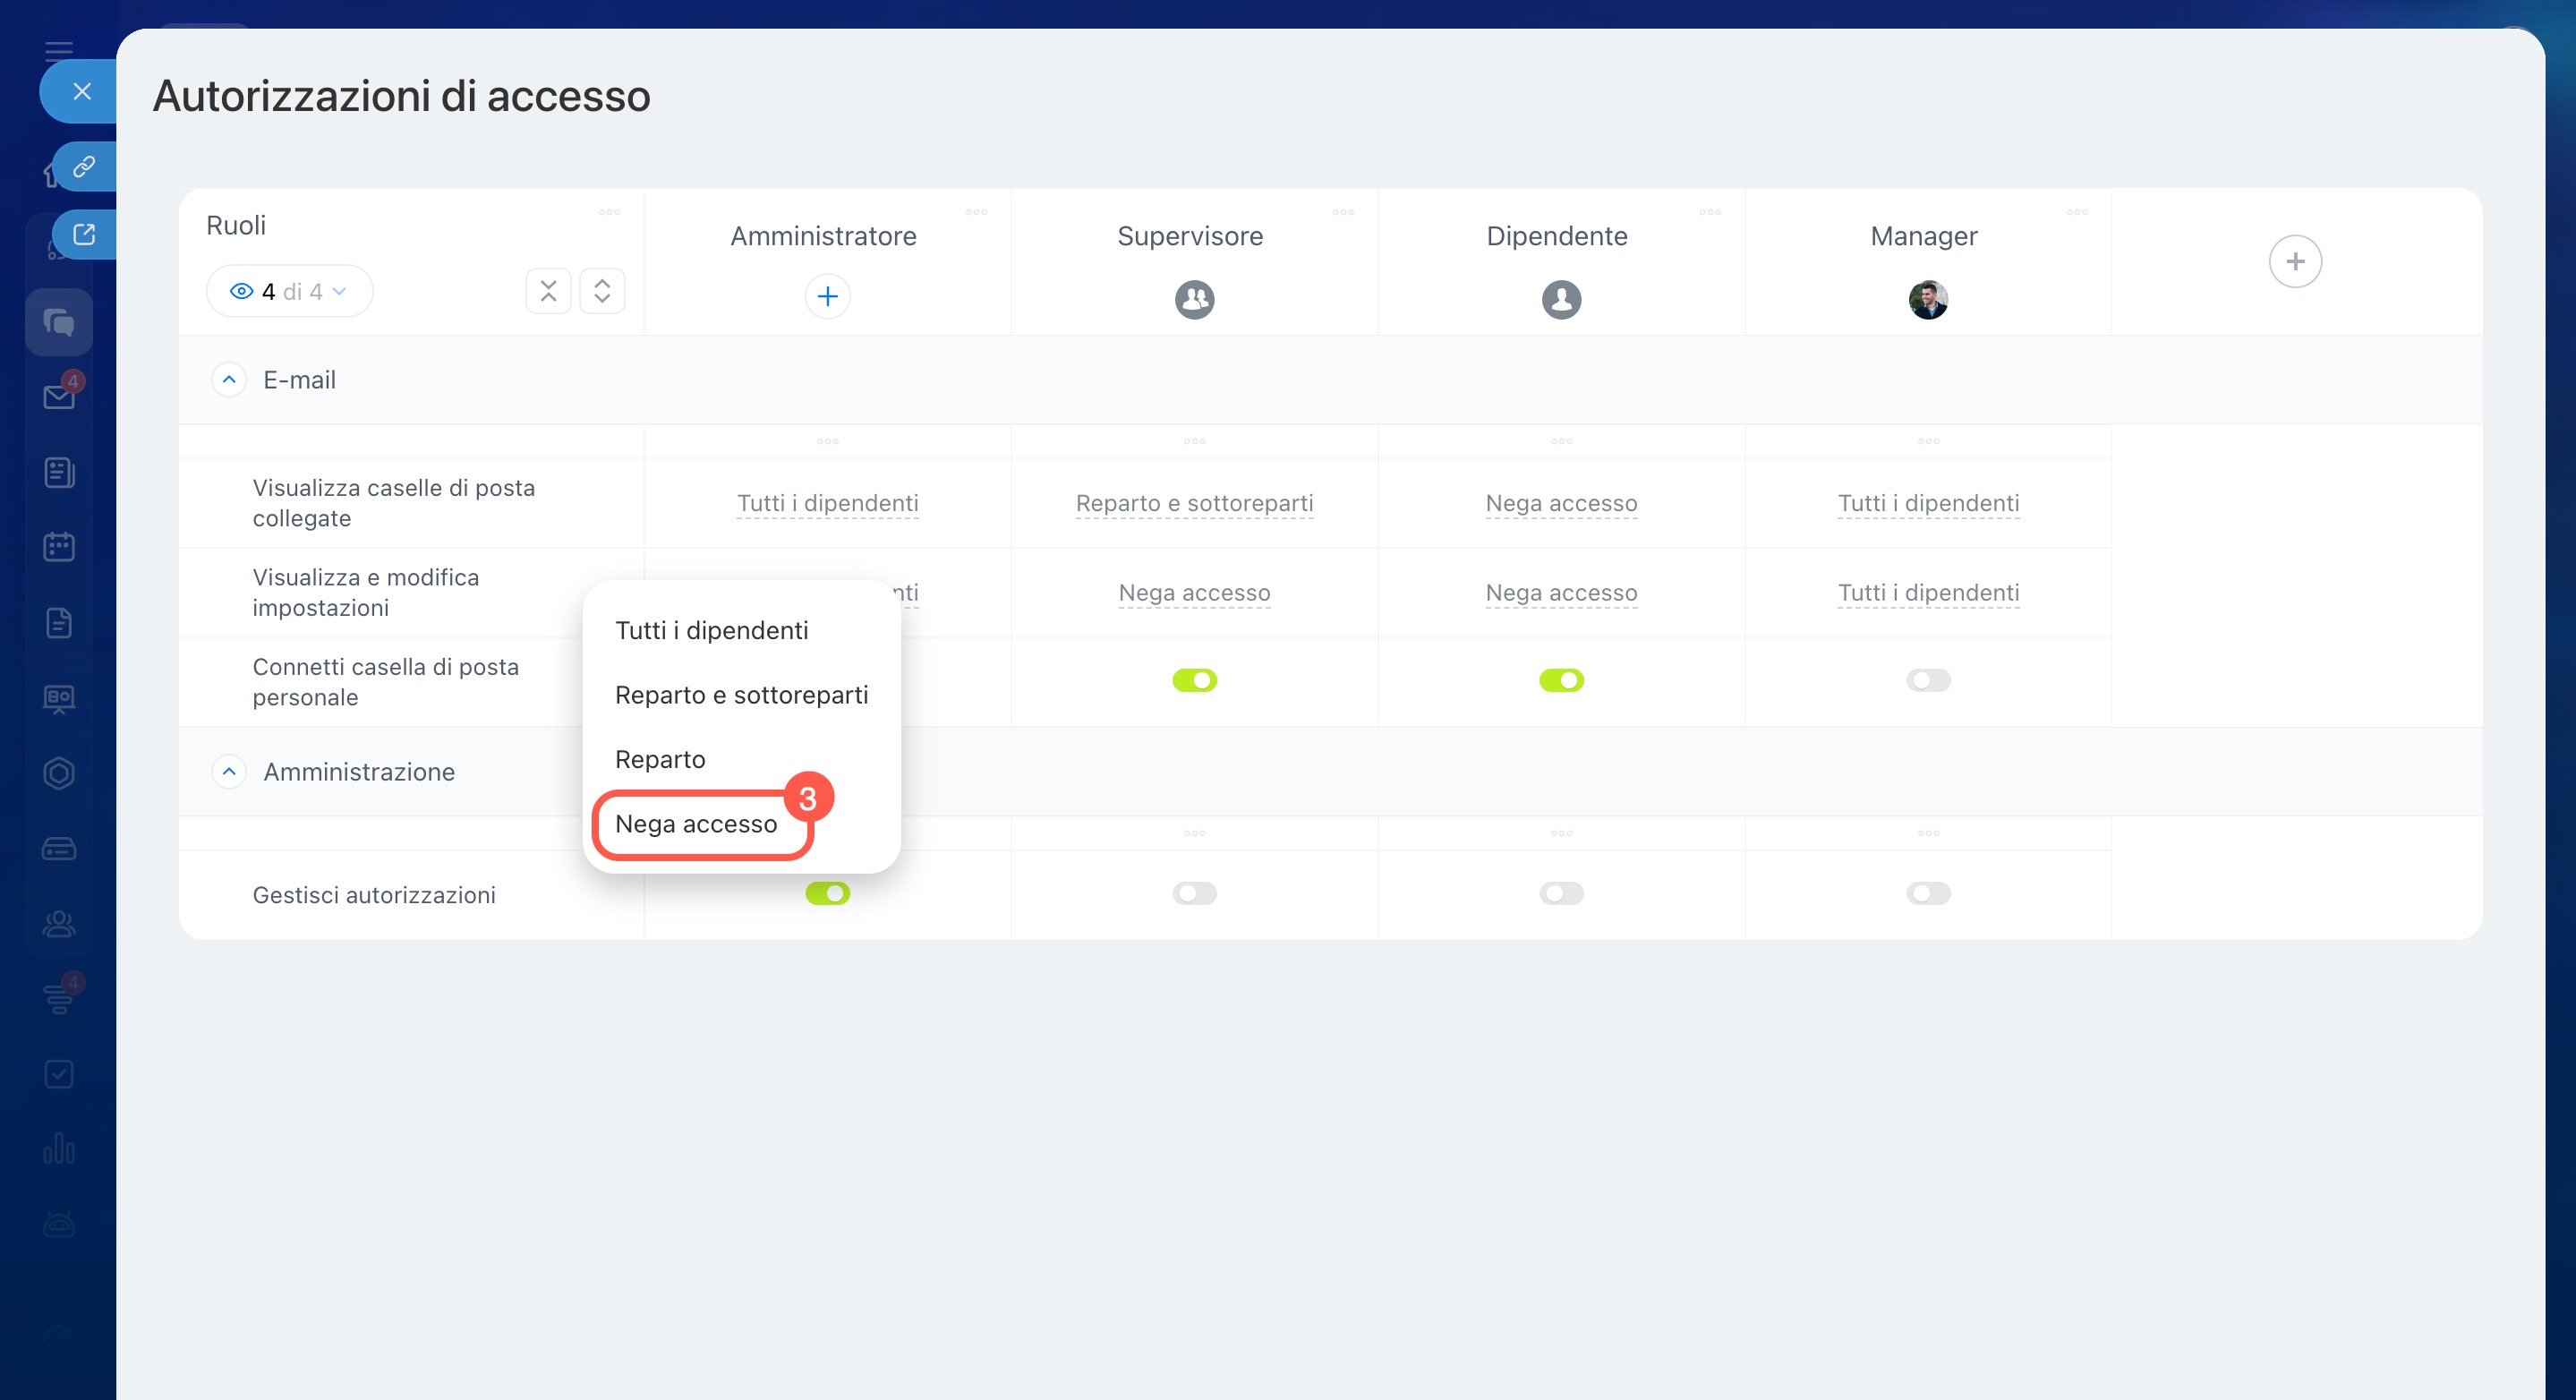Click Dipendente's Nega accesso for Visualizza caselle
The width and height of the screenshot is (2576, 1400).
point(1560,503)
